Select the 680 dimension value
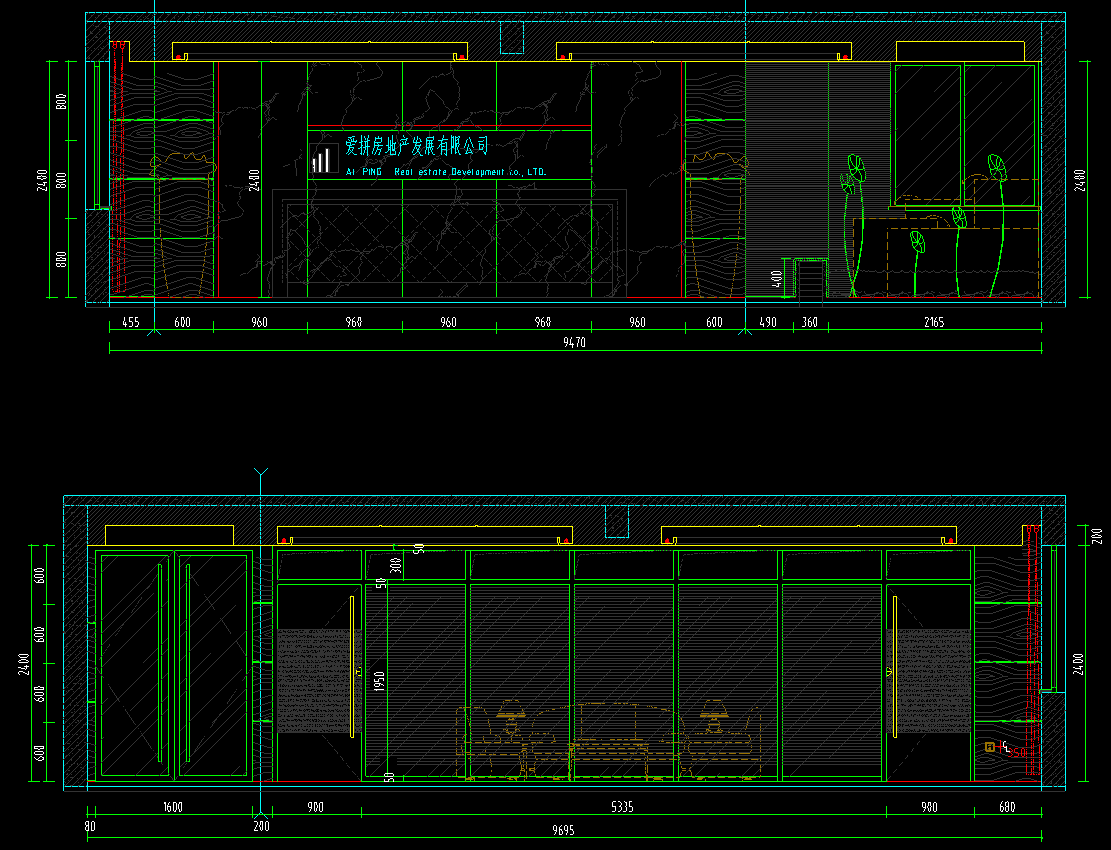The width and height of the screenshot is (1111, 850). (1006, 806)
